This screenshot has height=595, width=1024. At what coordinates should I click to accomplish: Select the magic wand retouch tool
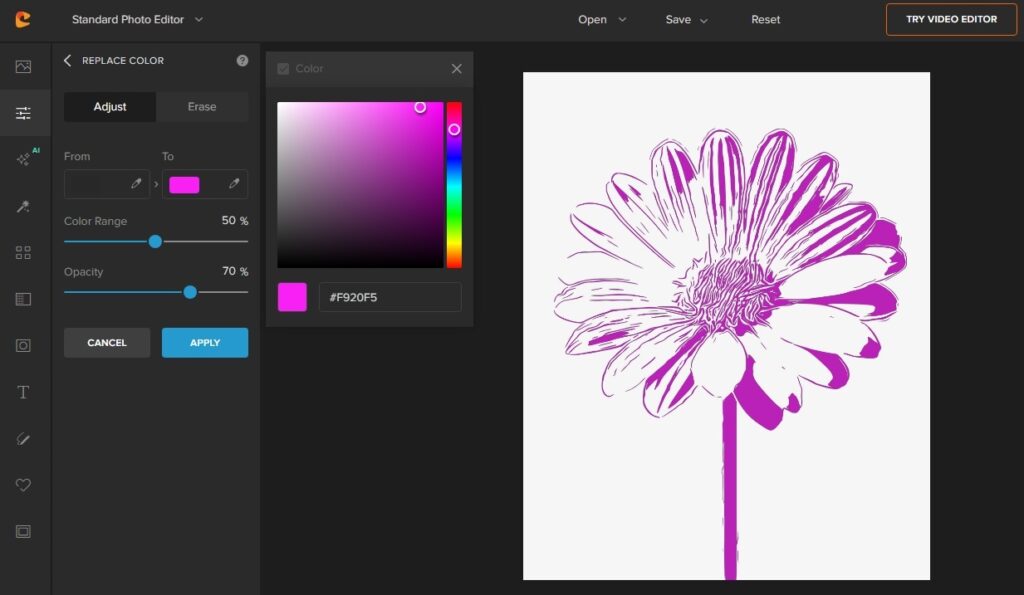coord(23,206)
